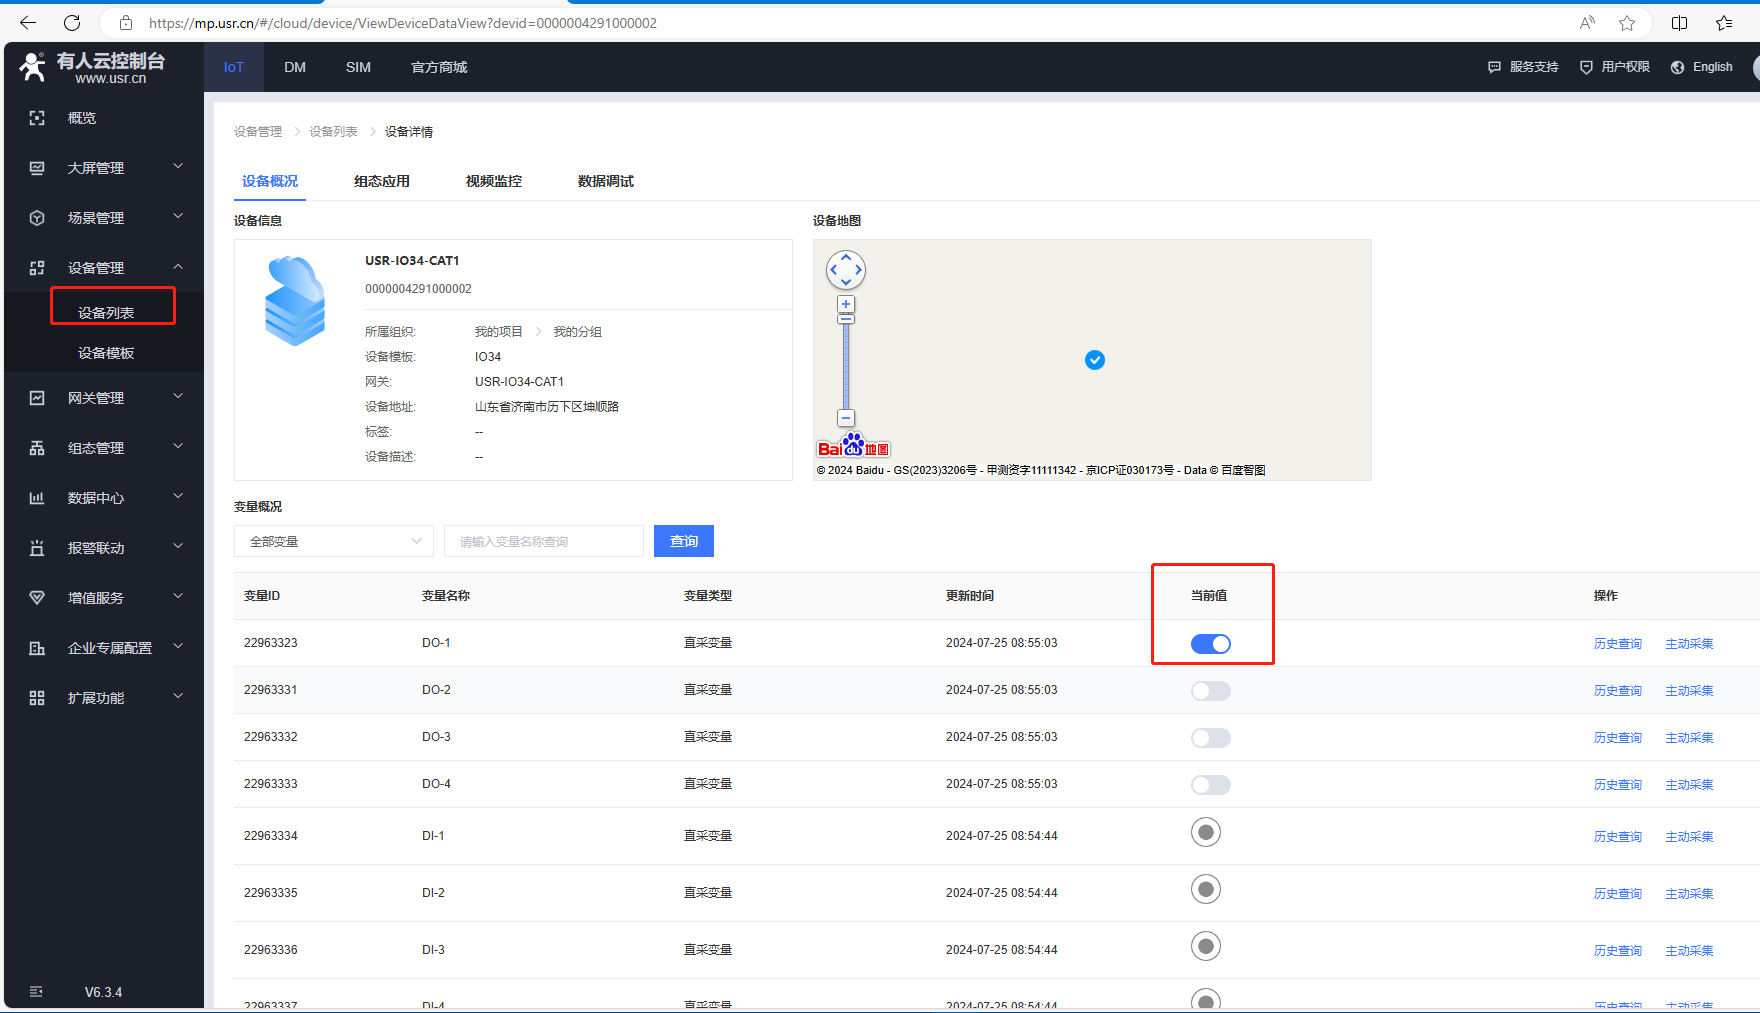Click the blue location marker on map
Viewport: 1760px width, 1013px height.
(x=1095, y=360)
